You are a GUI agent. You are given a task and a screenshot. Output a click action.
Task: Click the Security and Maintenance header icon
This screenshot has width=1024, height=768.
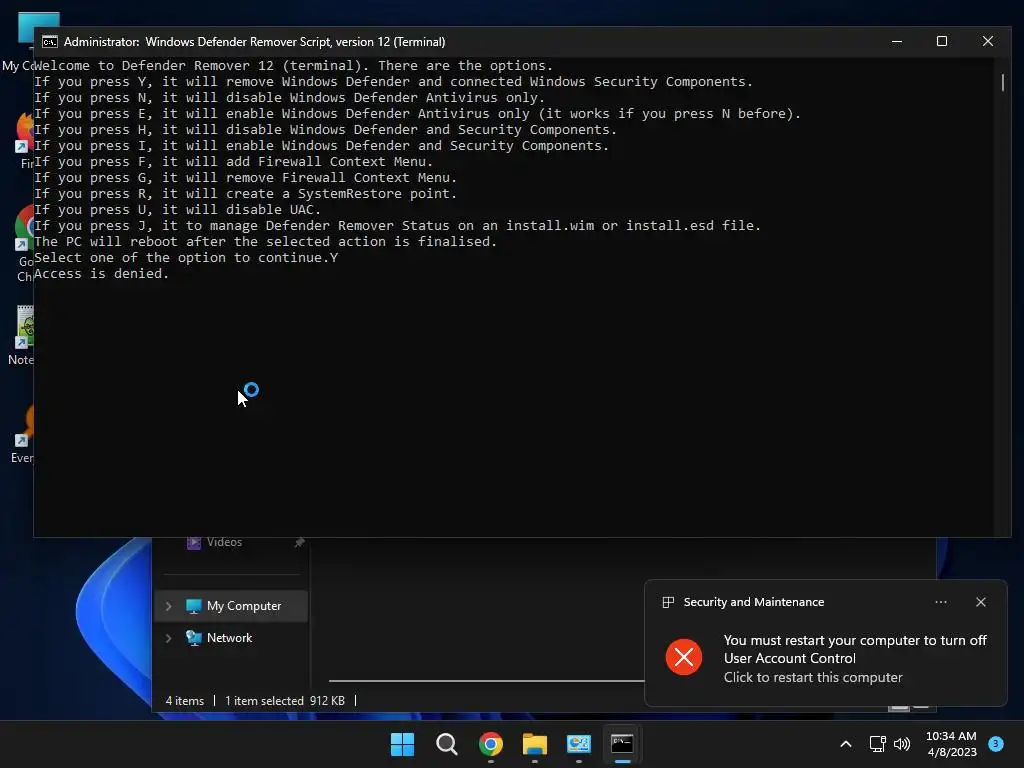[x=668, y=602]
